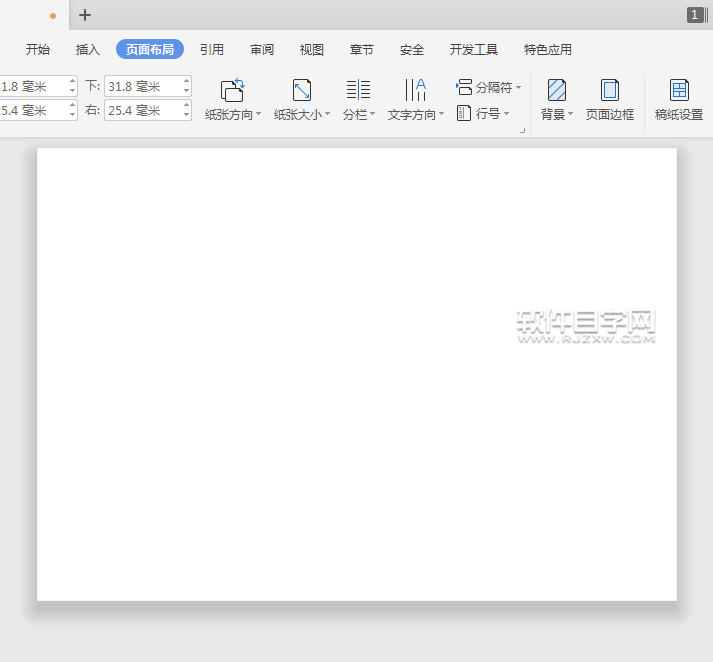The image size is (713, 662).
Task: Switch to the 开始 tab
Action: pyautogui.click(x=38, y=49)
